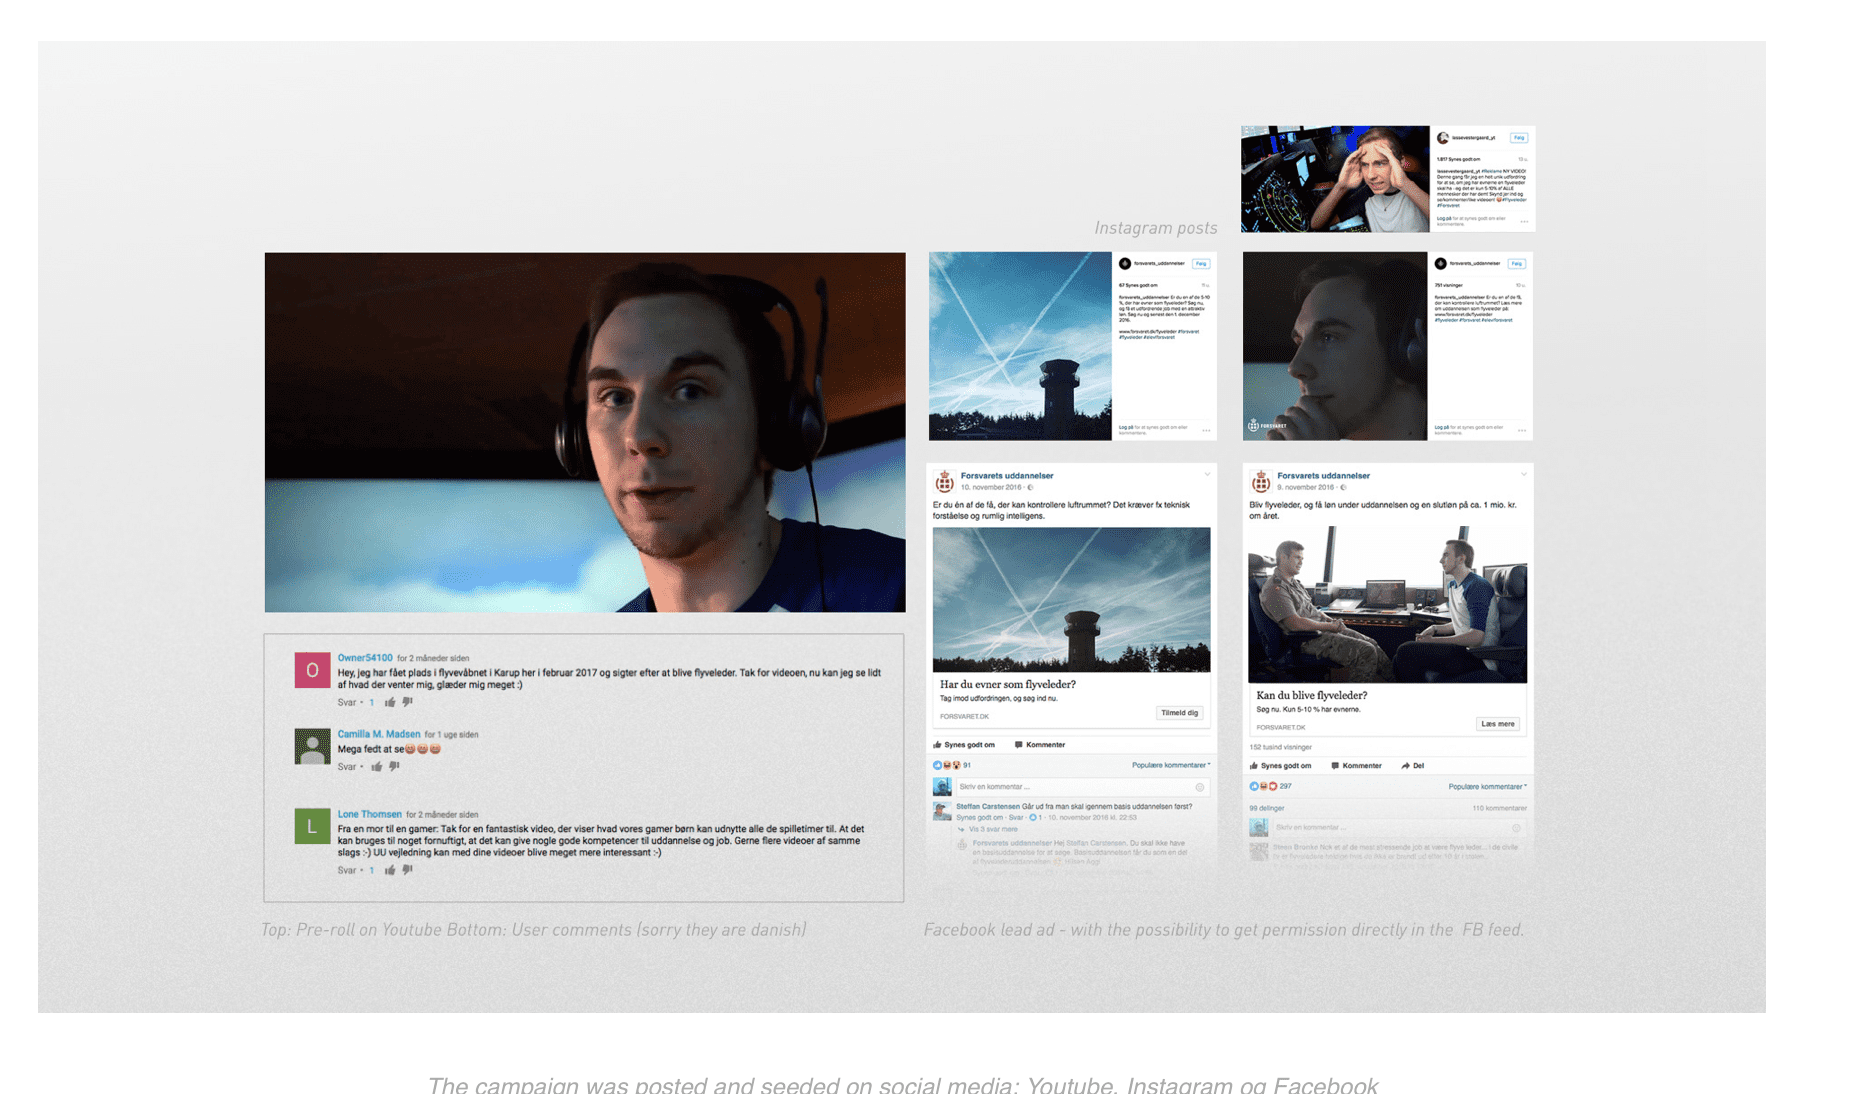Click '99 delinger' shares count
The width and height of the screenshot is (1868, 1094).
coord(1266,808)
